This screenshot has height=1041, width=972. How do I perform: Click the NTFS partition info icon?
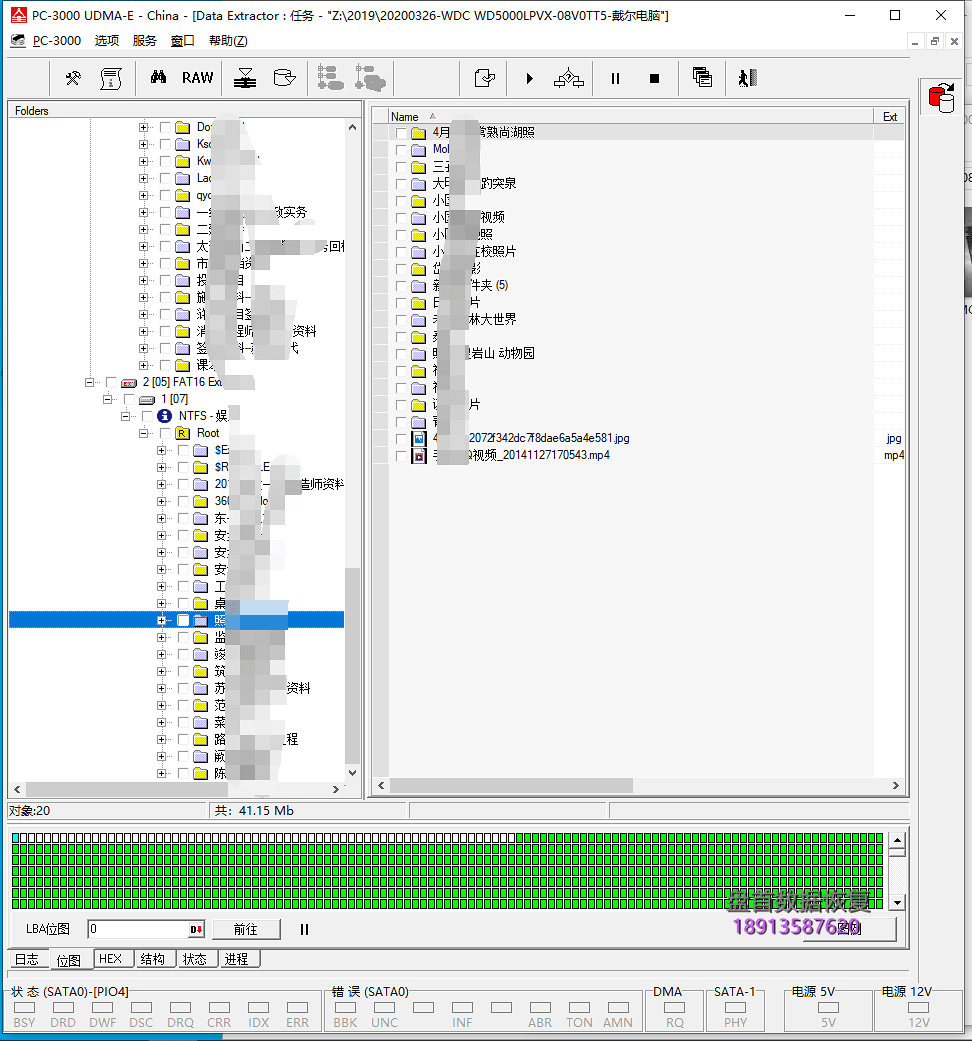[164, 416]
